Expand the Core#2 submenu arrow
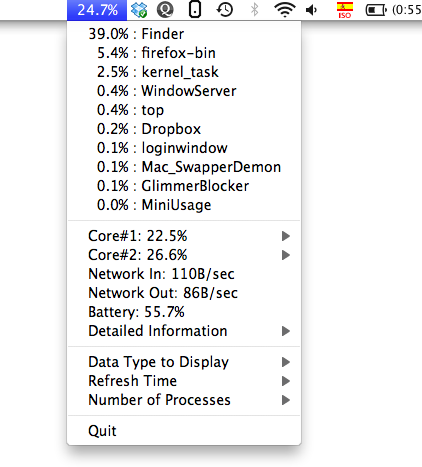 [286, 255]
